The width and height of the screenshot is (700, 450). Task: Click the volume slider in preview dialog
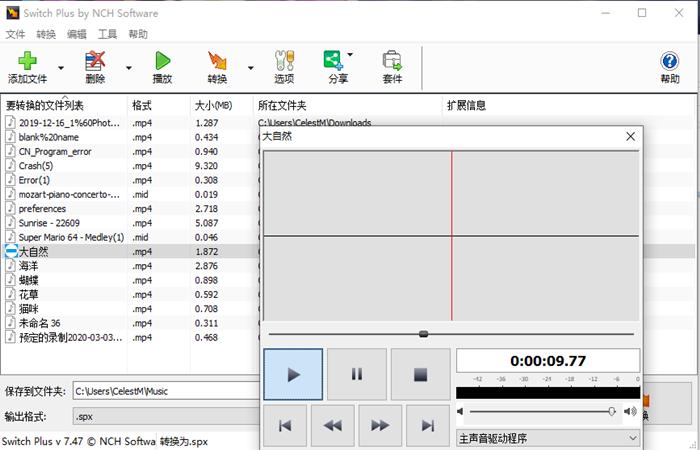coord(540,411)
